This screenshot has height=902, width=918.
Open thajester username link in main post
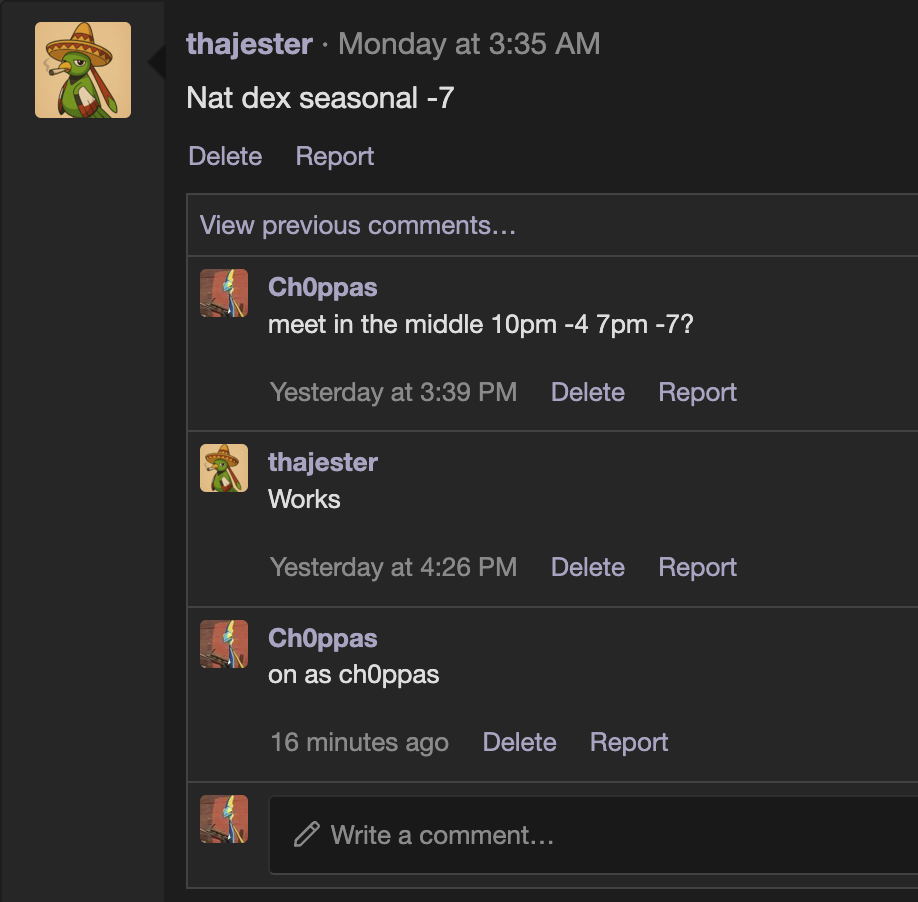pos(249,44)
